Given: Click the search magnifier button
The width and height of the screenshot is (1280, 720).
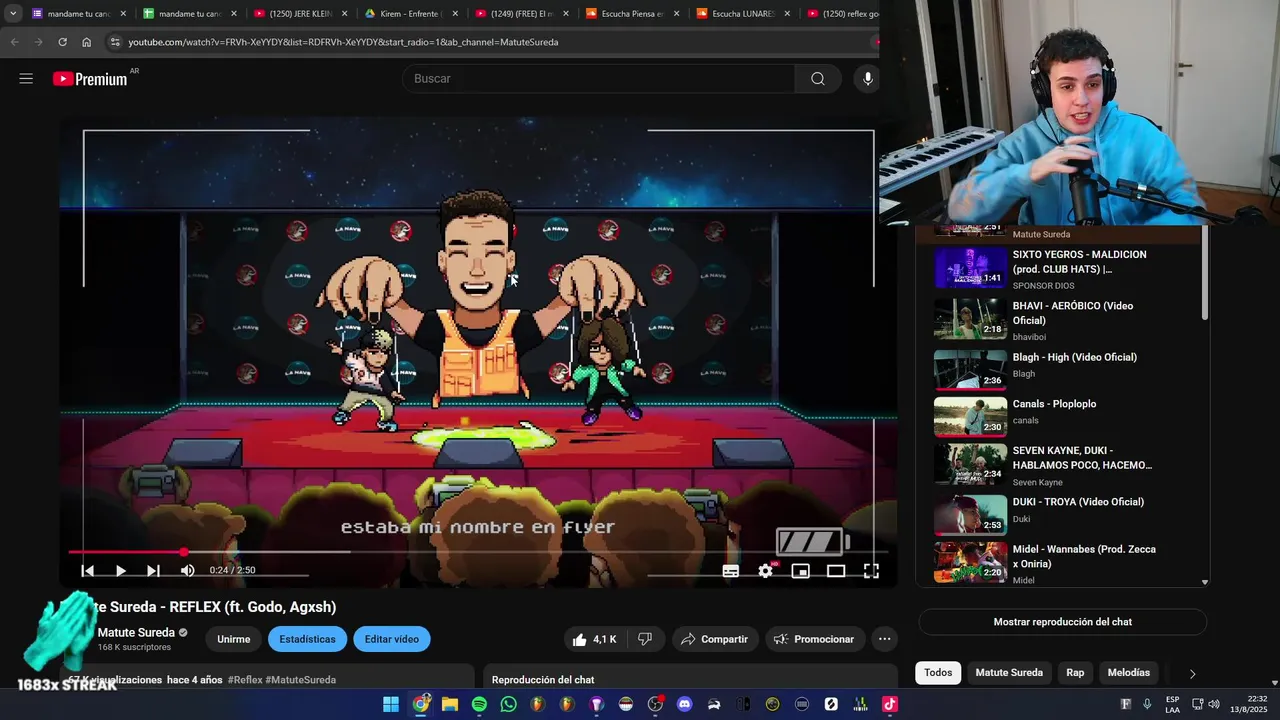Looking at the screenshot, I should click(x=818, y=79).
